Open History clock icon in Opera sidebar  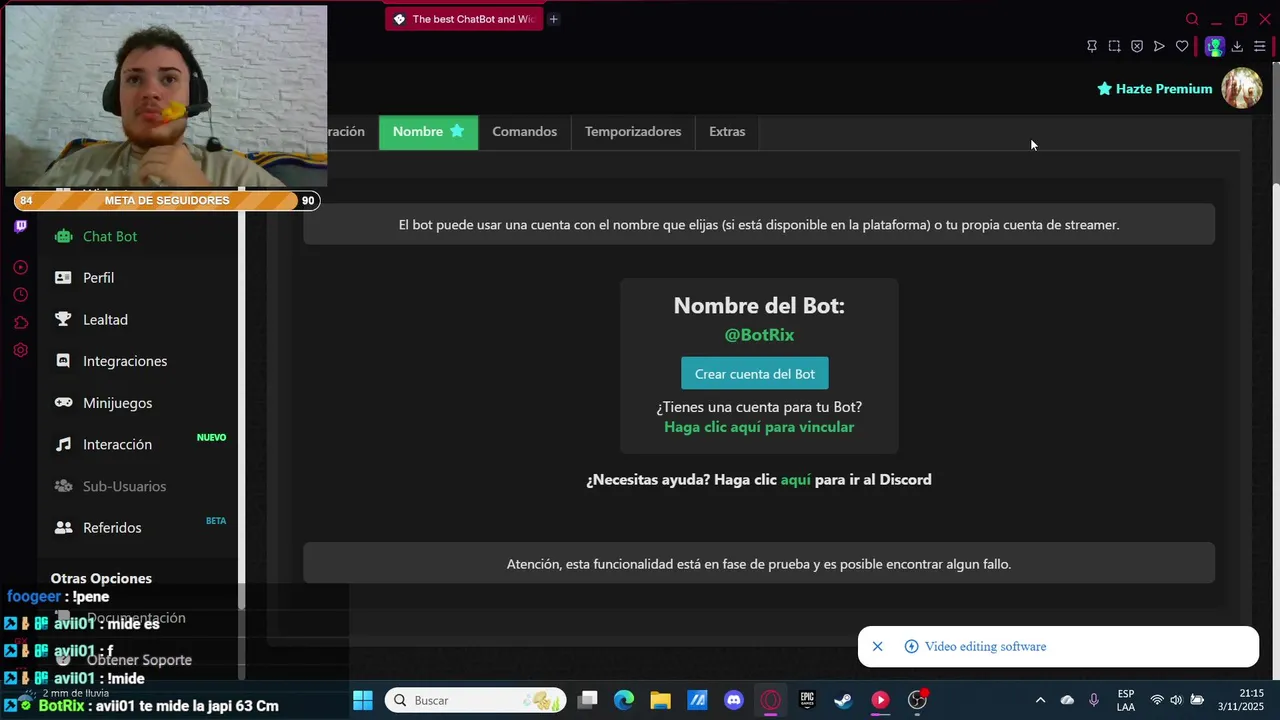pyautogui.click(x=20, y=295)
